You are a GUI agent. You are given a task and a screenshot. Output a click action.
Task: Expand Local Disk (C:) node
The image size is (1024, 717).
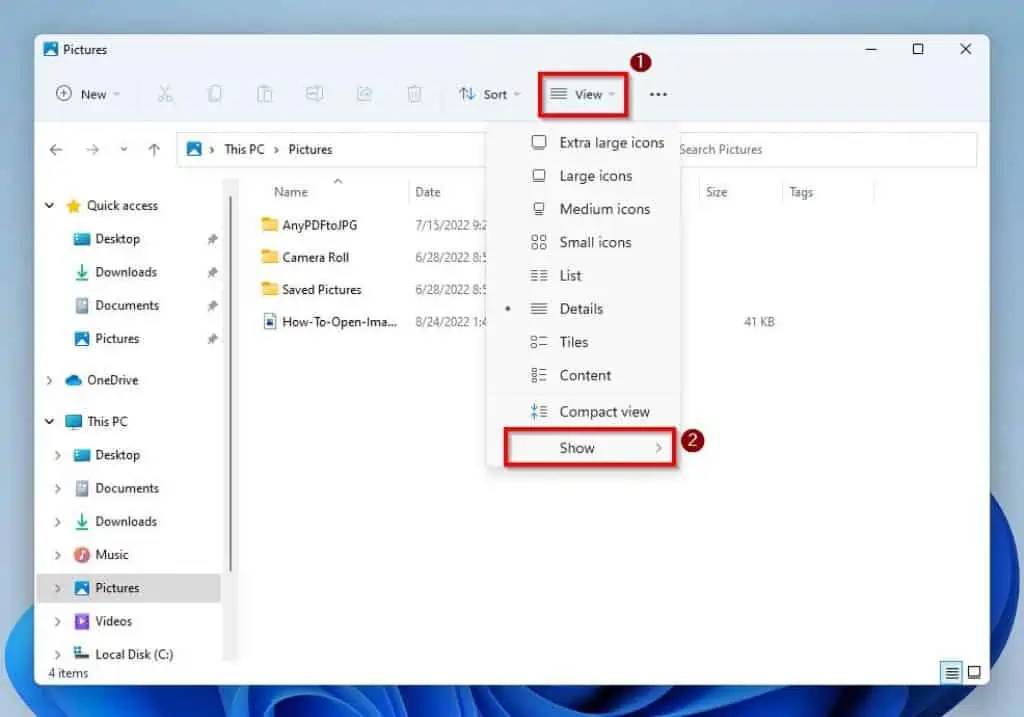[x=57, y=654]
